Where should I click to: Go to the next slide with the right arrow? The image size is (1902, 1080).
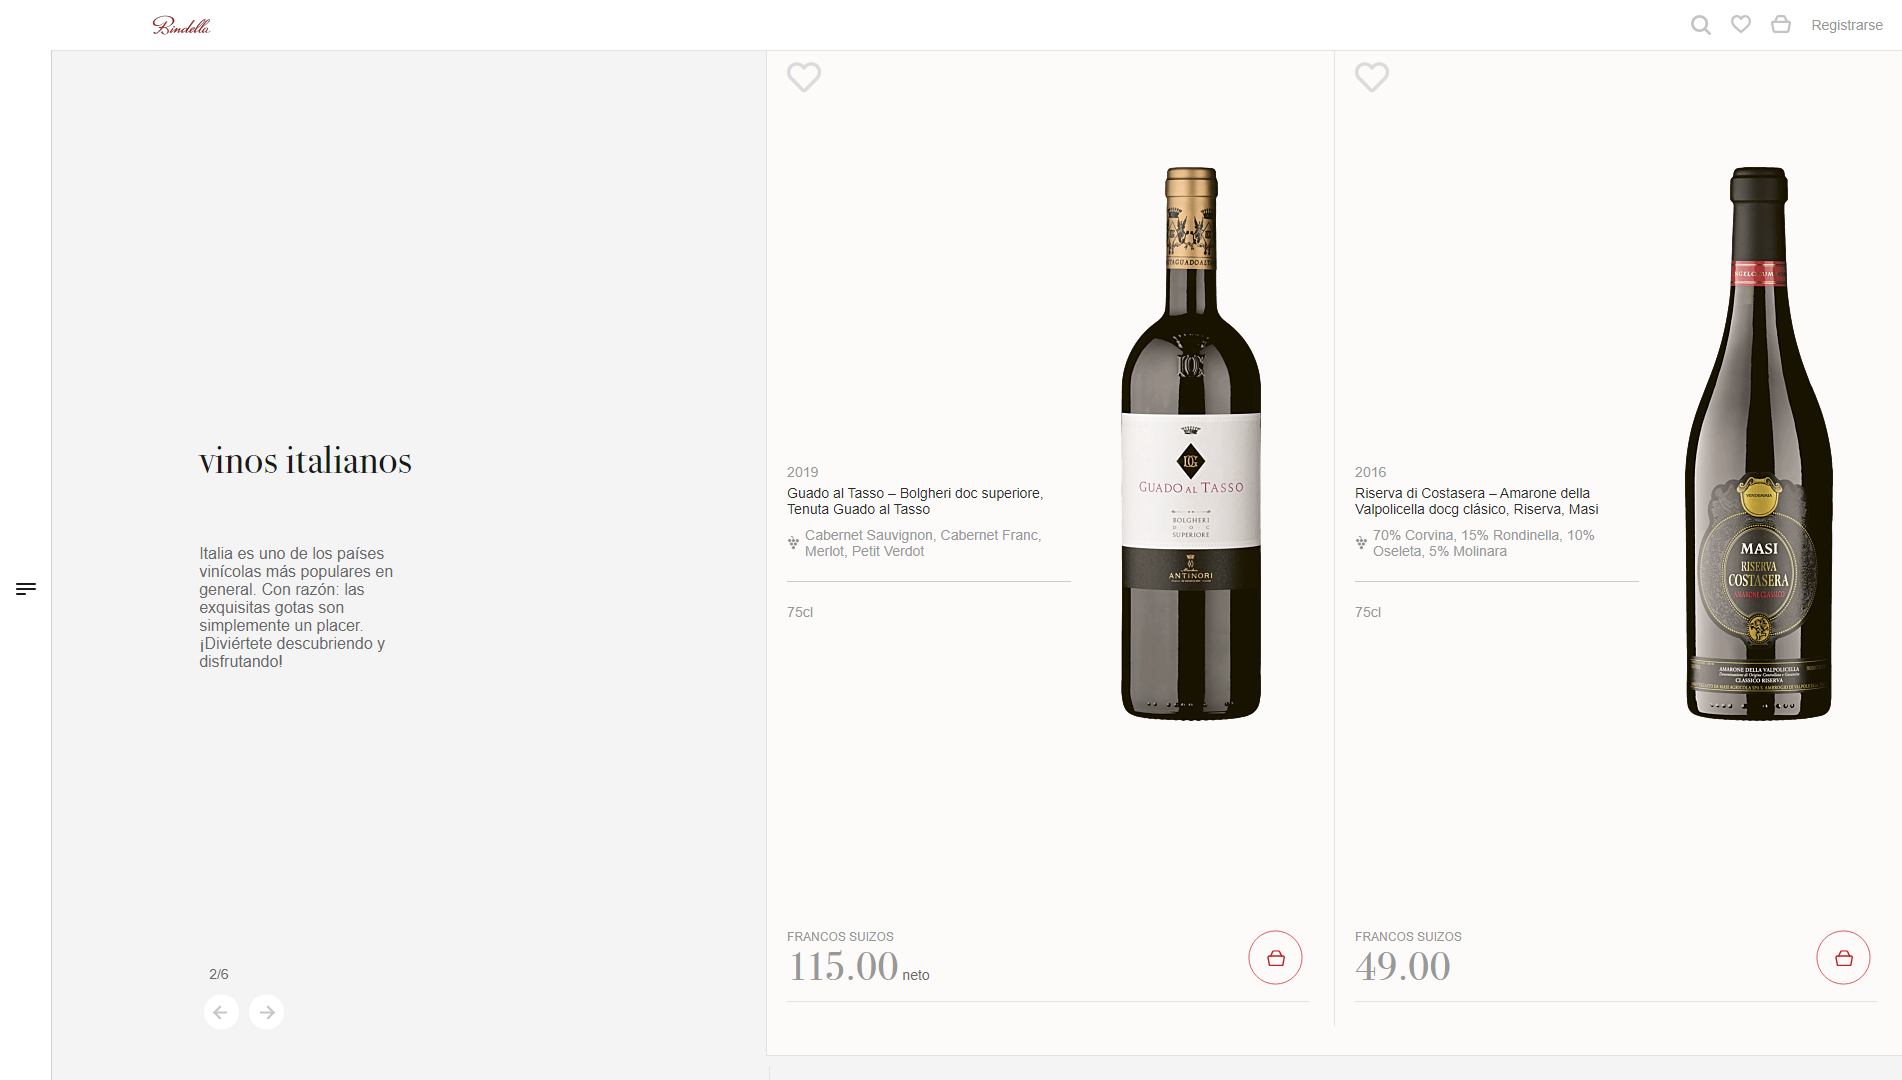(x=266, y=1012)
